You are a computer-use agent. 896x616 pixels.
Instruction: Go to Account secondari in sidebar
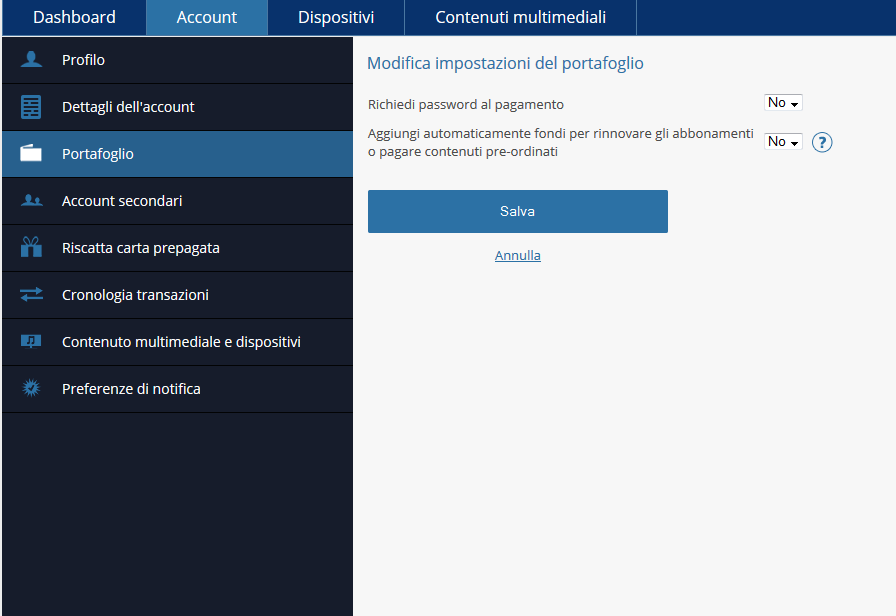coord(178,201)
